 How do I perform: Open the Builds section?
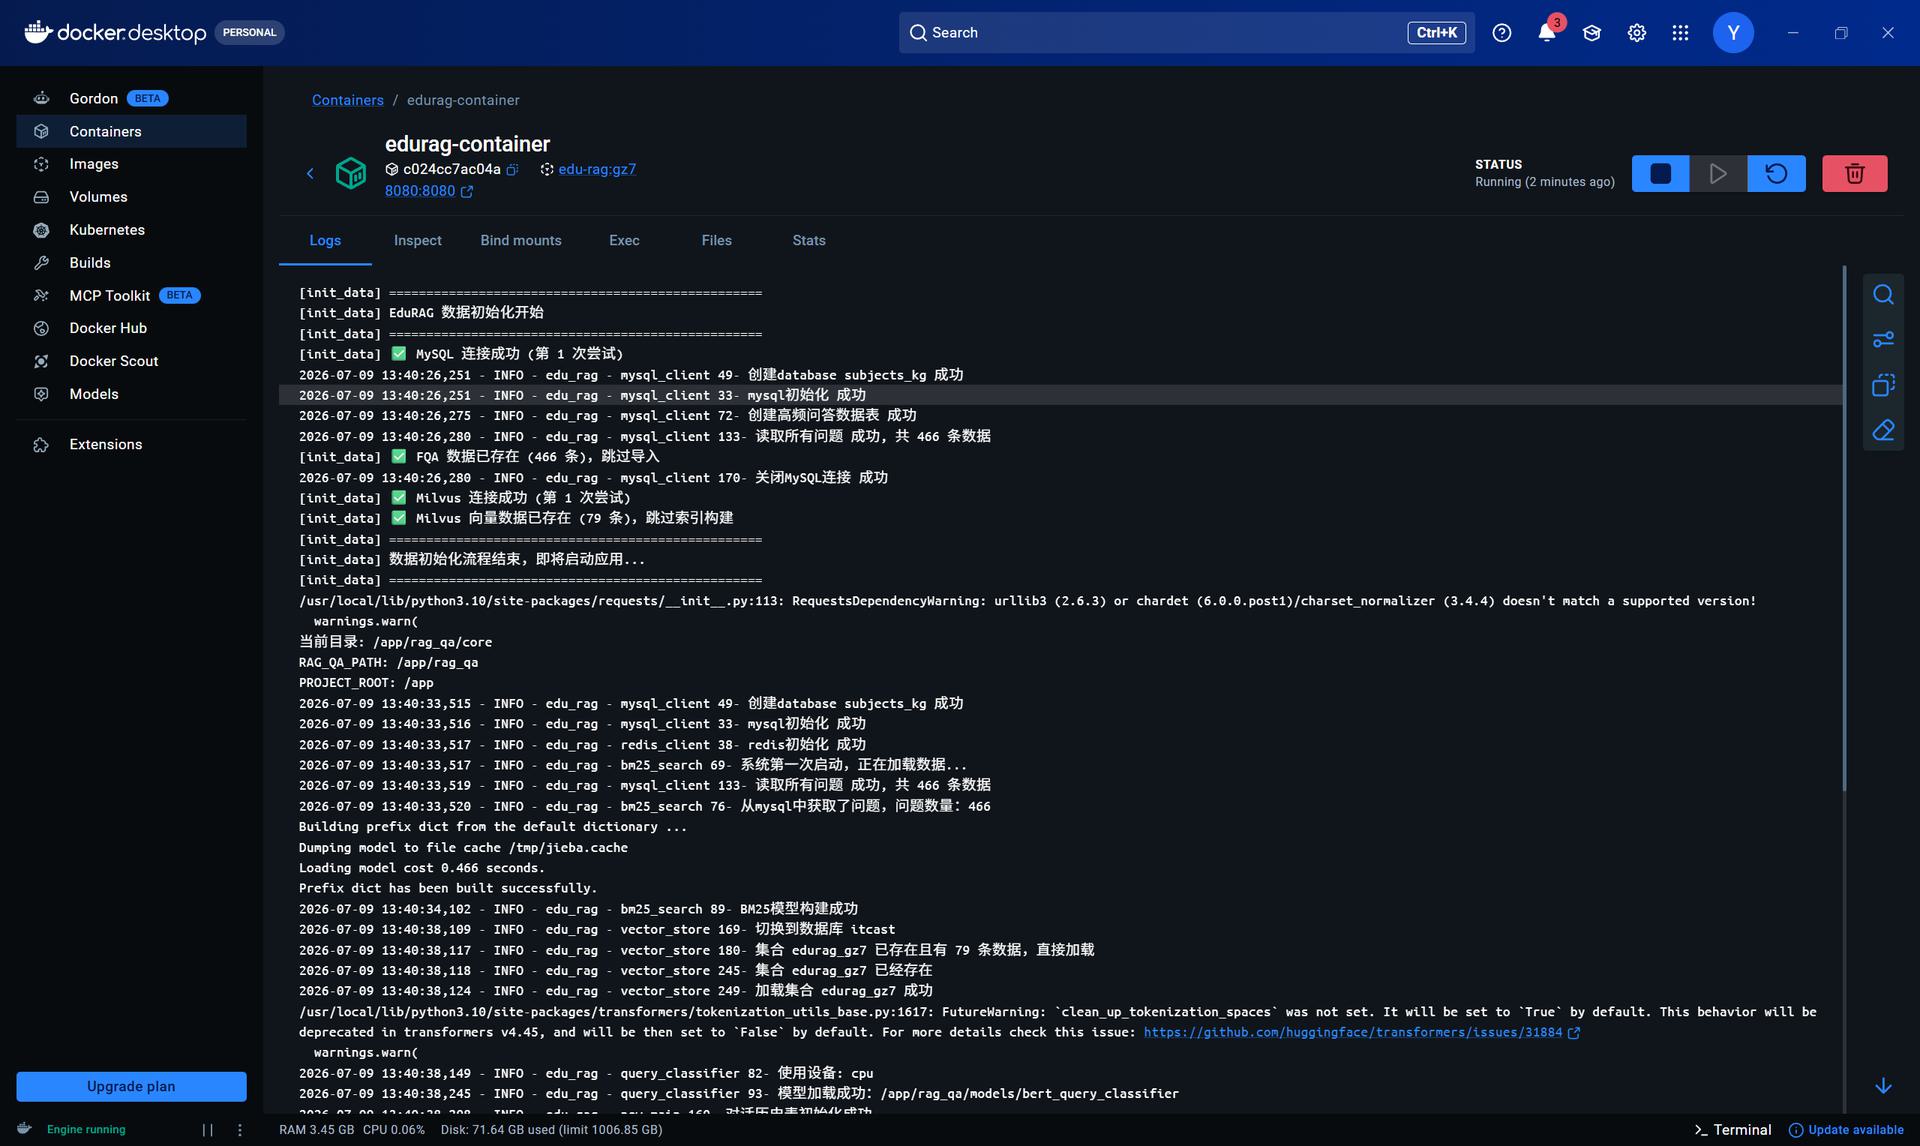click(x=131, y=263)
